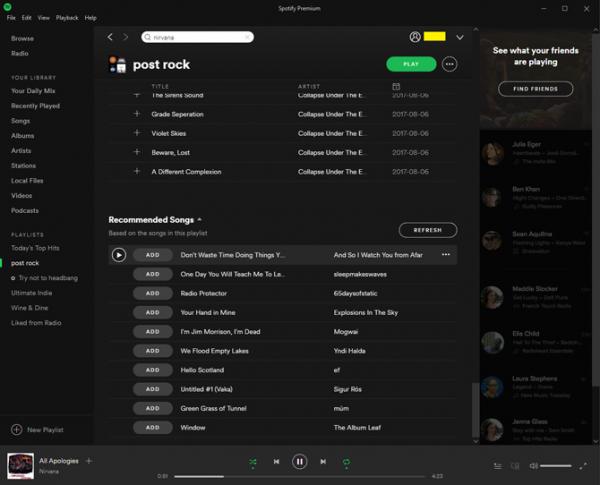
Task: Open the play queue
Action: pyautogui.click(x=498, y=466)
